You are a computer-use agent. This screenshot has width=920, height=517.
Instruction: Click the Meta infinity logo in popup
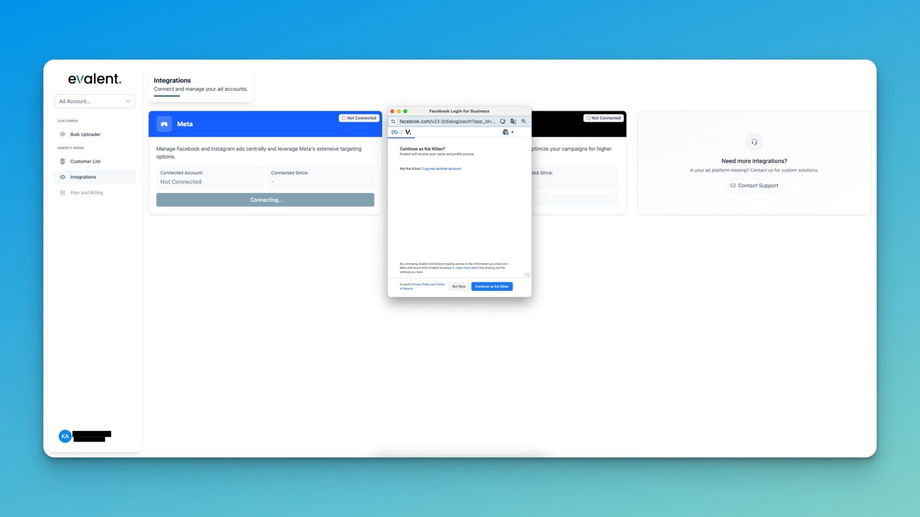[x=394, y=132]
